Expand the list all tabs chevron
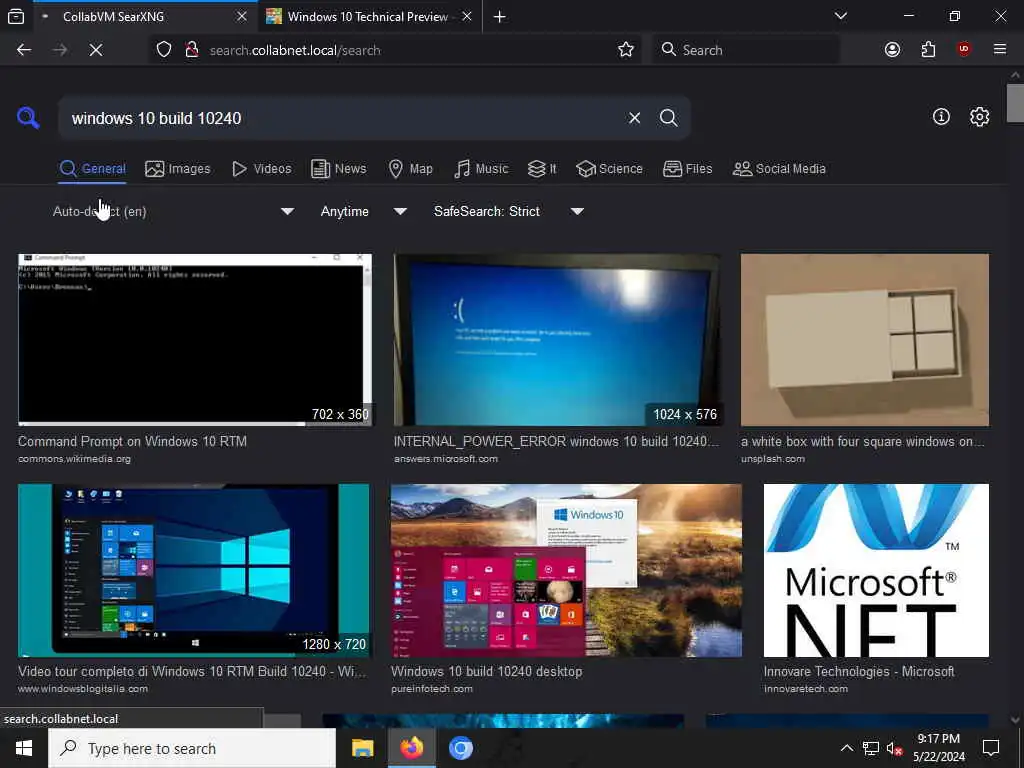 click(x=841, y=16)
